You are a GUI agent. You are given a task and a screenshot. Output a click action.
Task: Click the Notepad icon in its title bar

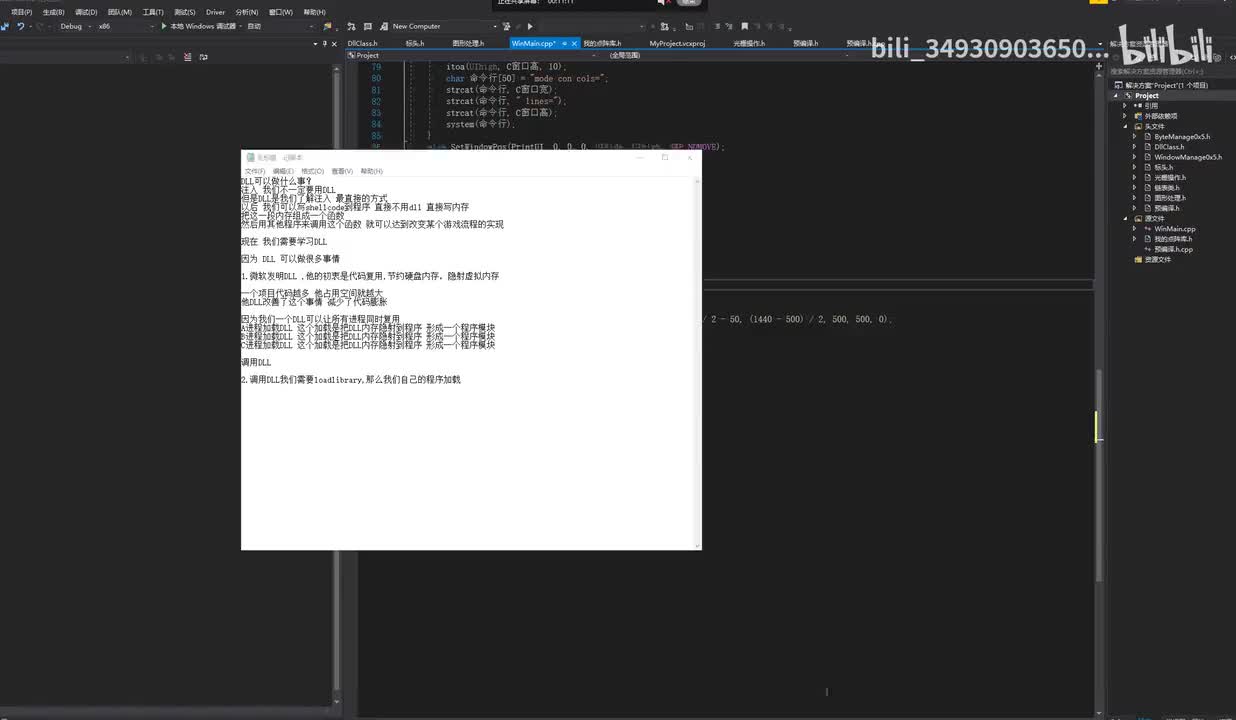pos(251,157)
